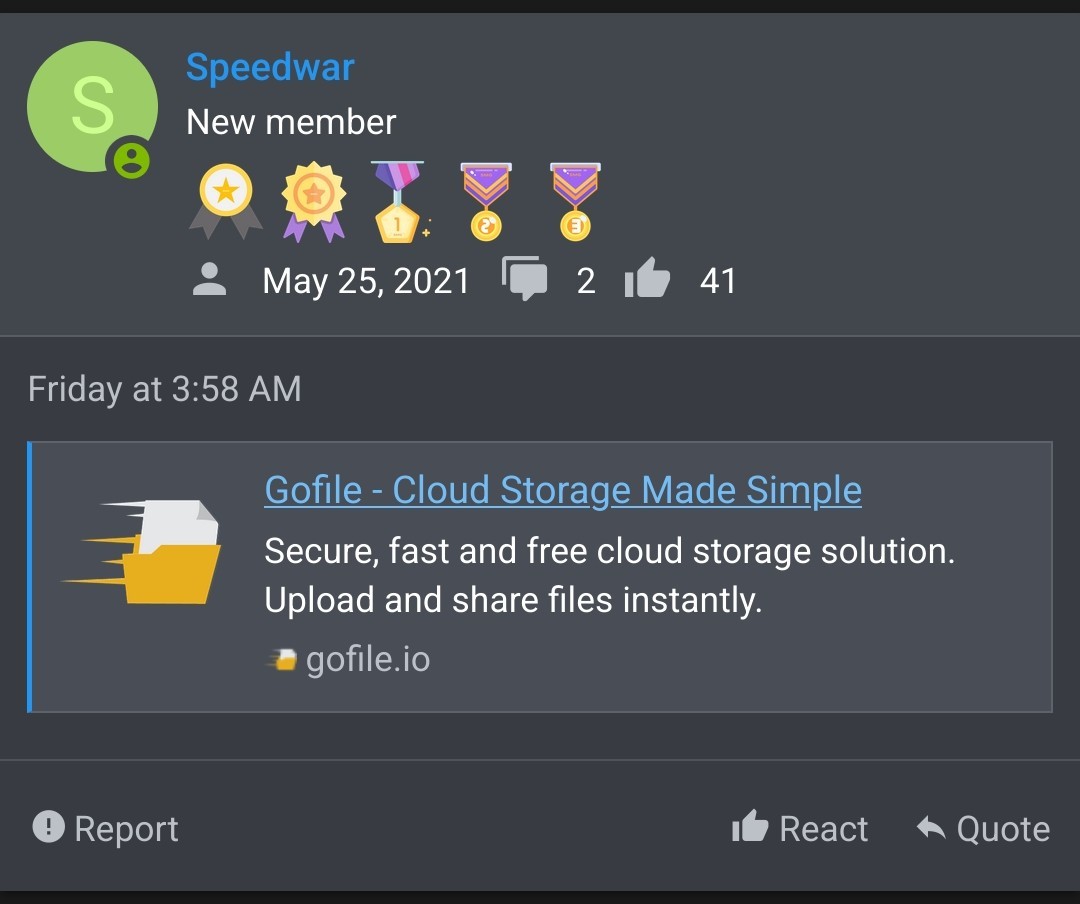Click the number 3 medal badge
Viewport: 1080px width, 904px height.
pyautogui.click(x=575, y=202)
